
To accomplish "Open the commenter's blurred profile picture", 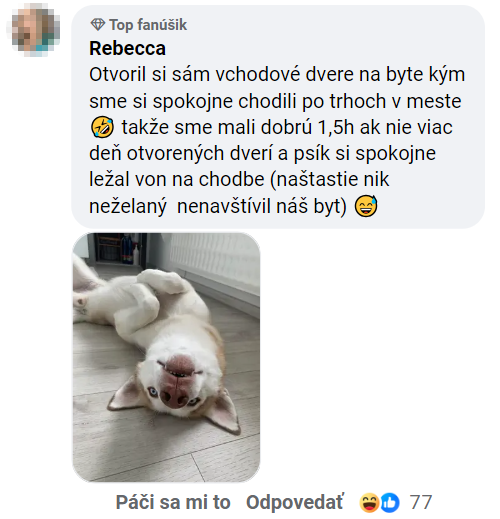I will 36,30.
